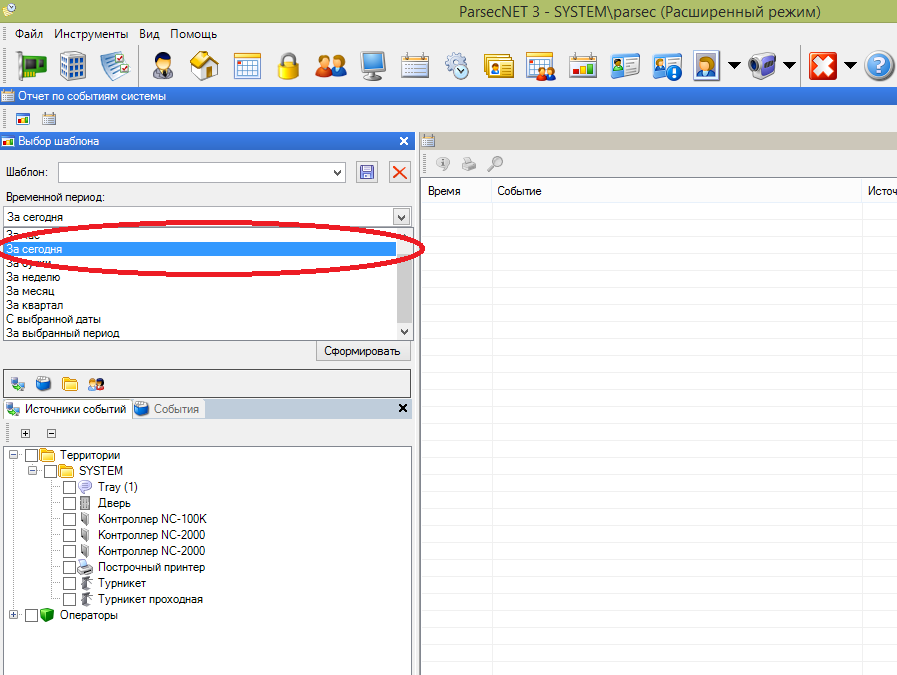
Task: Open dropdown arrow next to camera icon
Action: click(789, 66)
